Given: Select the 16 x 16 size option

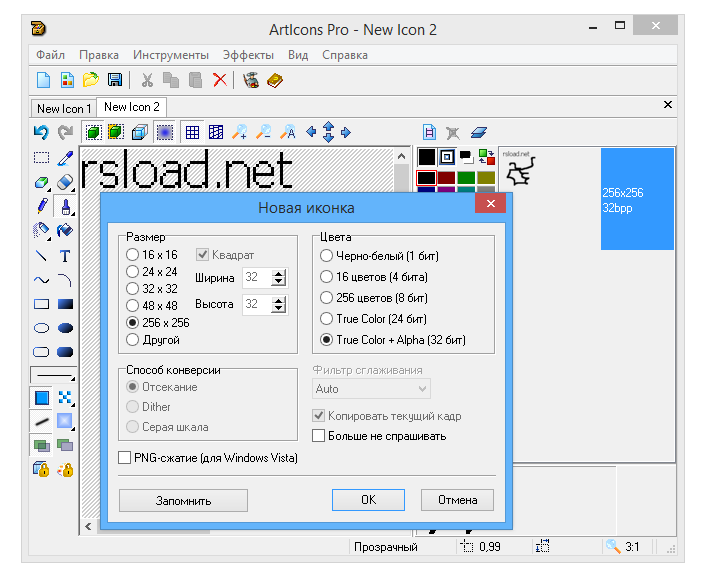Looking at the screenshot, I should [152, 255].
